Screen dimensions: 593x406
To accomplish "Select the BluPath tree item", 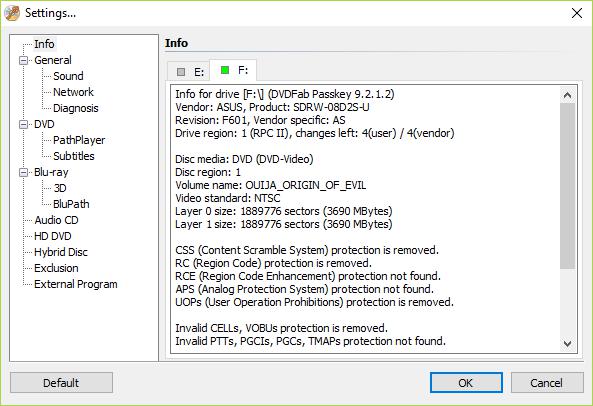I will (71, 204).
